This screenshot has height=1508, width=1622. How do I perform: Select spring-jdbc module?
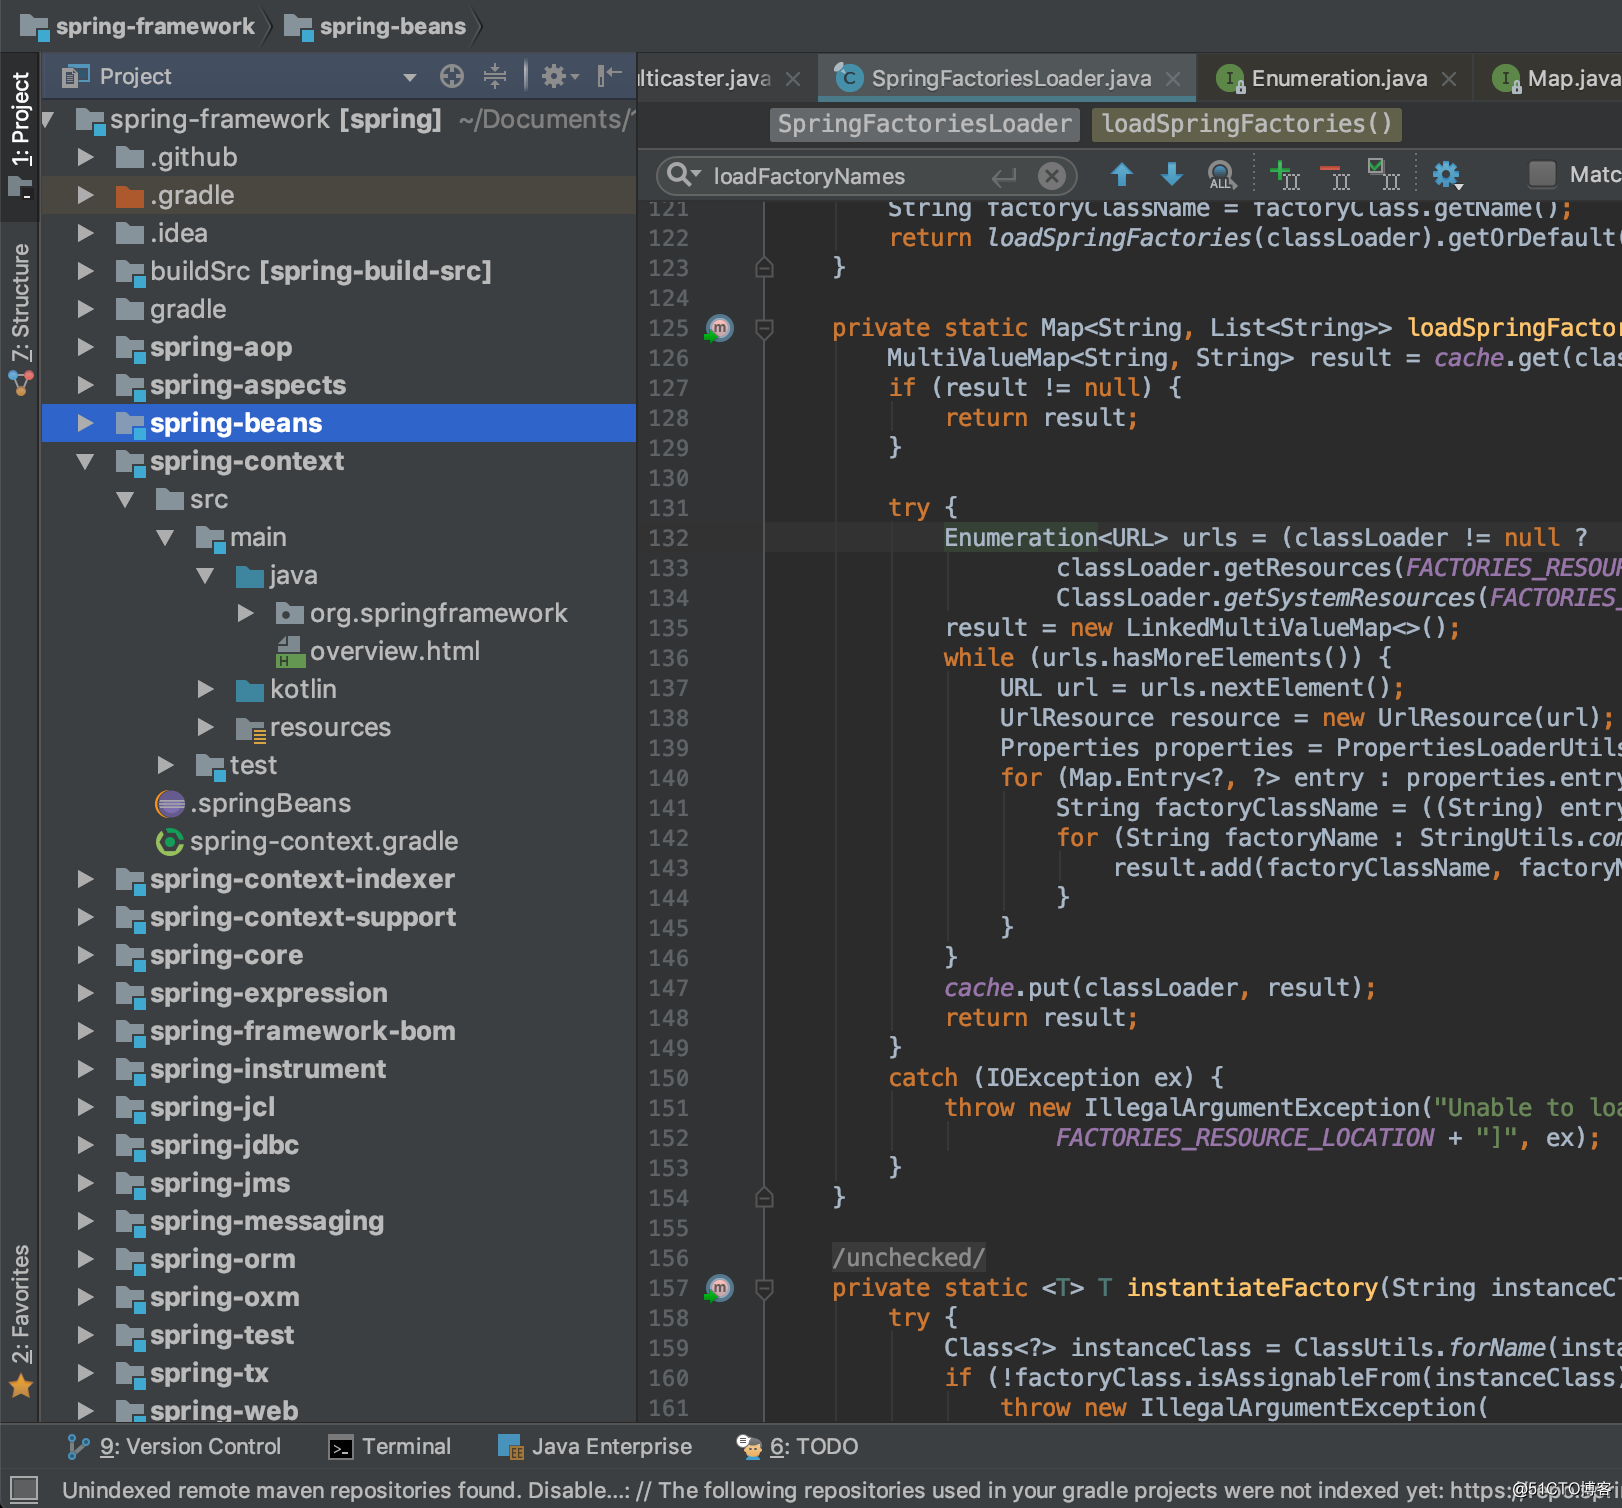tap(208, 1145)
